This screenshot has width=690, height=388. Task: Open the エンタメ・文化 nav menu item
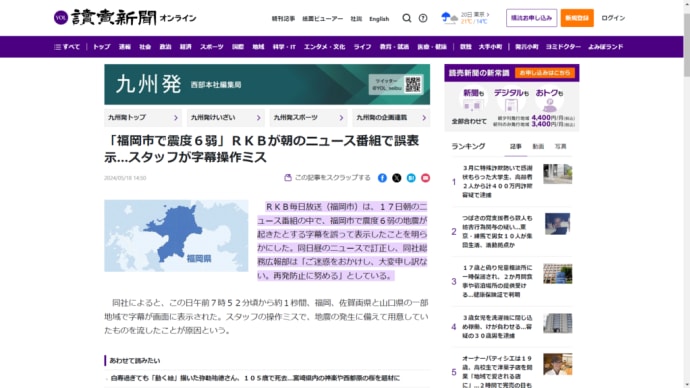(x=325, y=47)
